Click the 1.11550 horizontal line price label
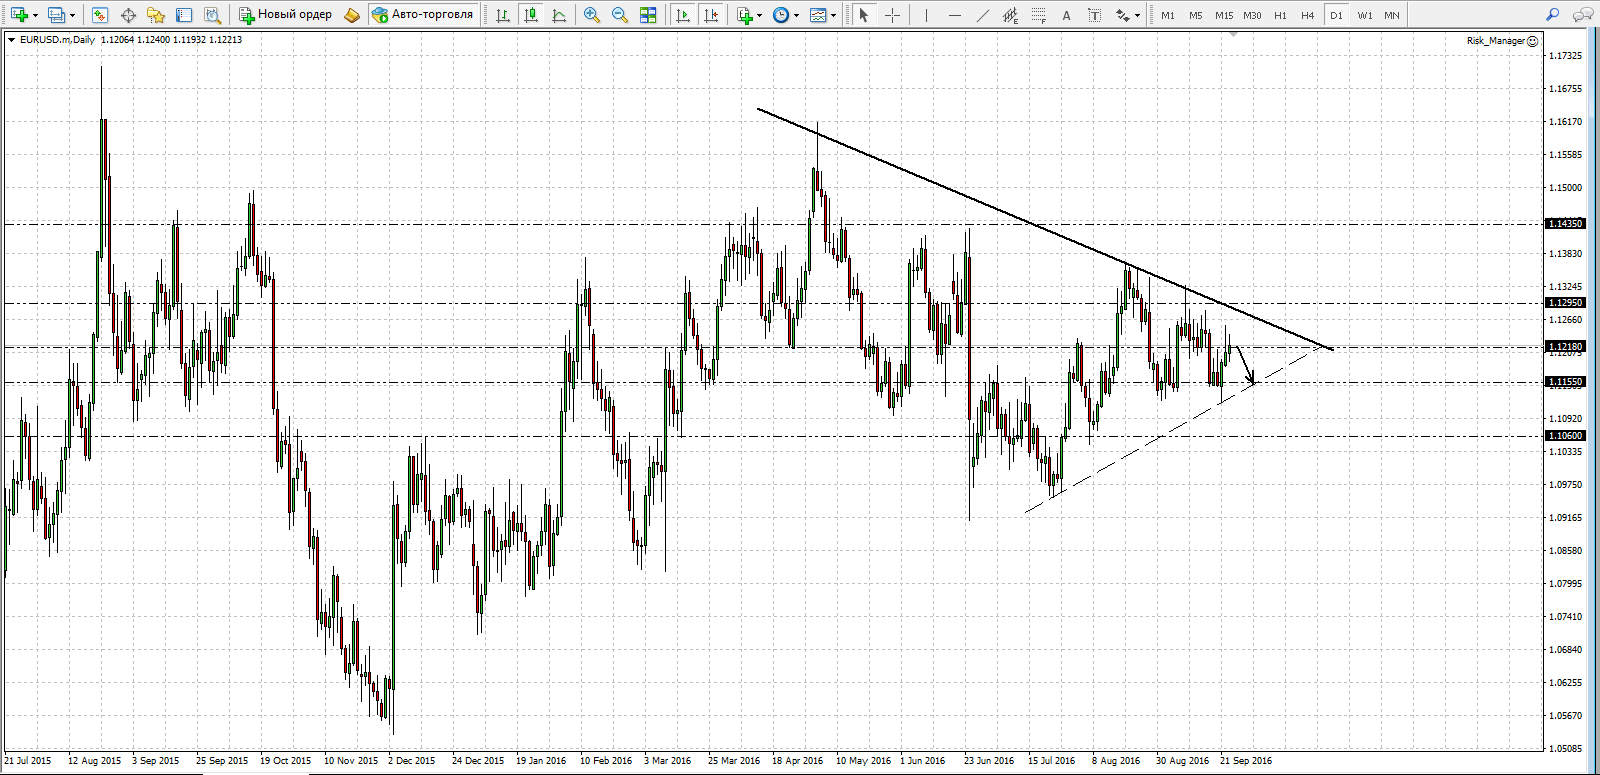Screen dimensions: 1600x775 1566,382
